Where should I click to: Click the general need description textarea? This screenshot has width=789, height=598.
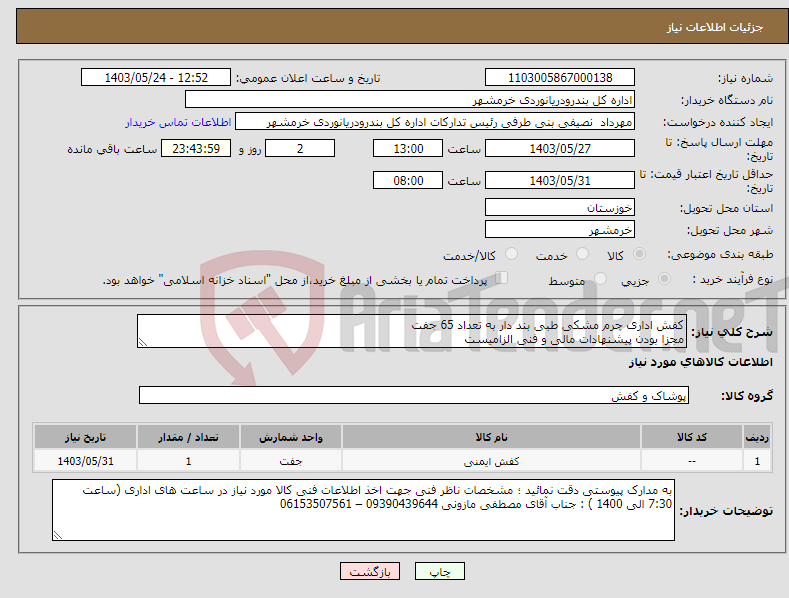(412, 331)
